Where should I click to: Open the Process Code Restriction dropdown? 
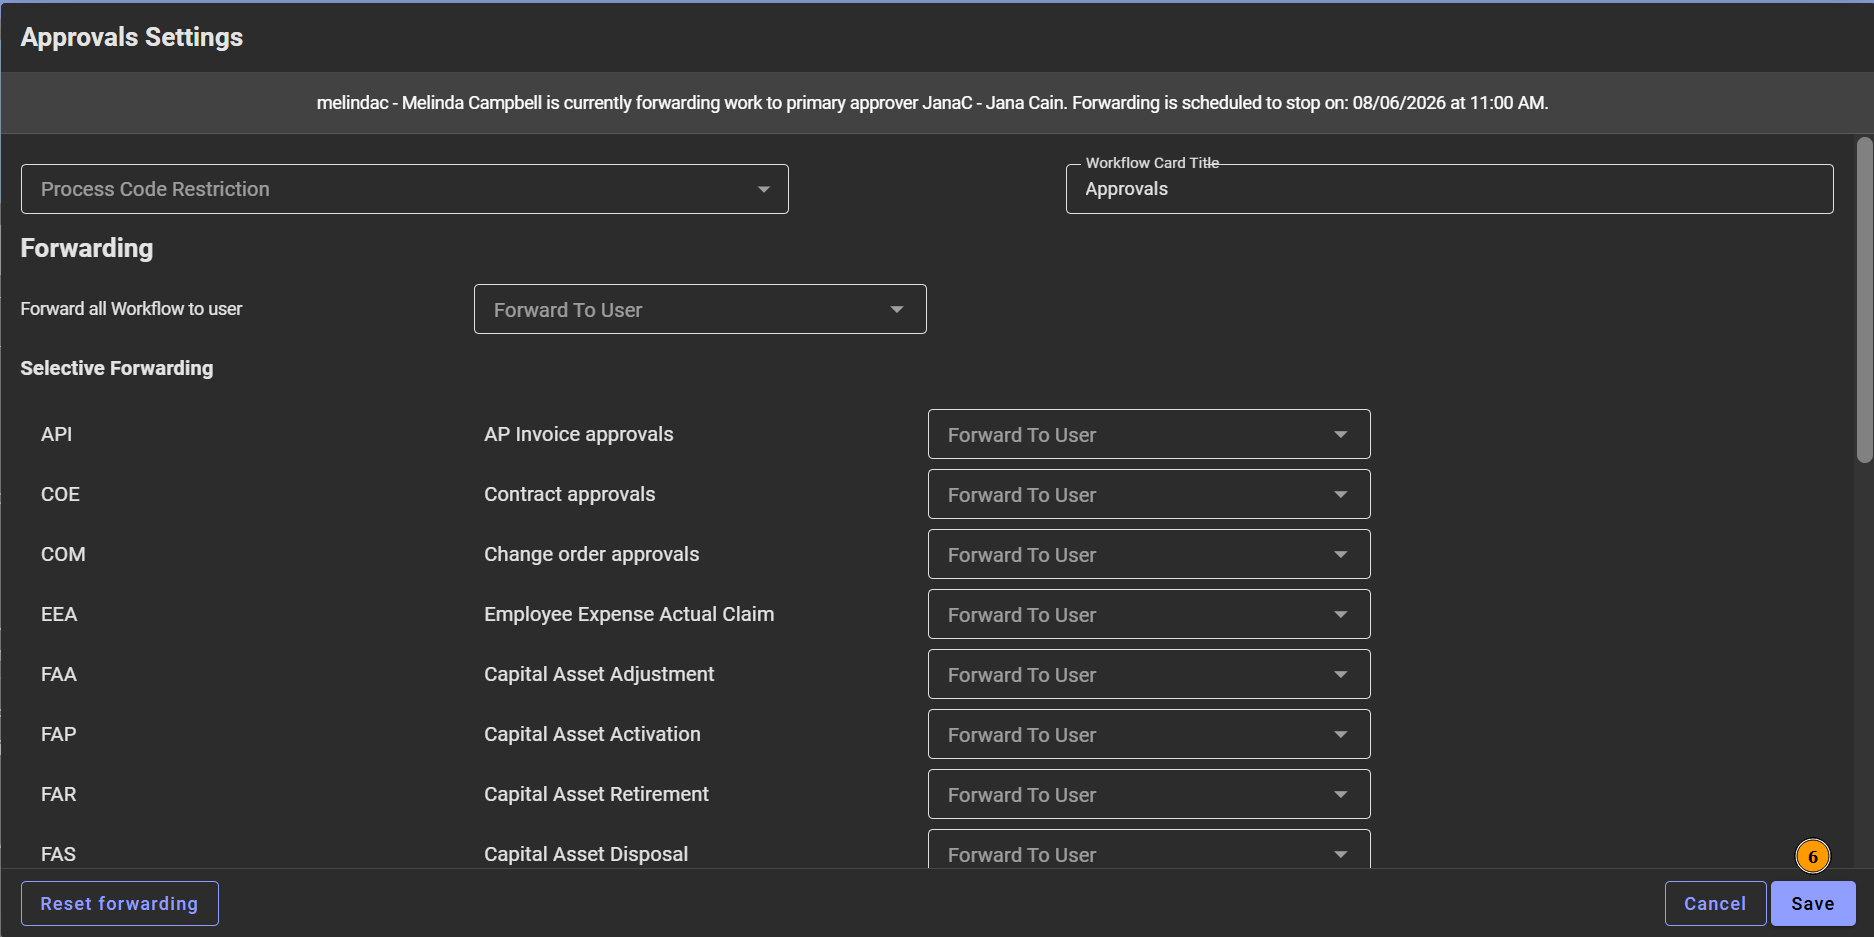404,189
